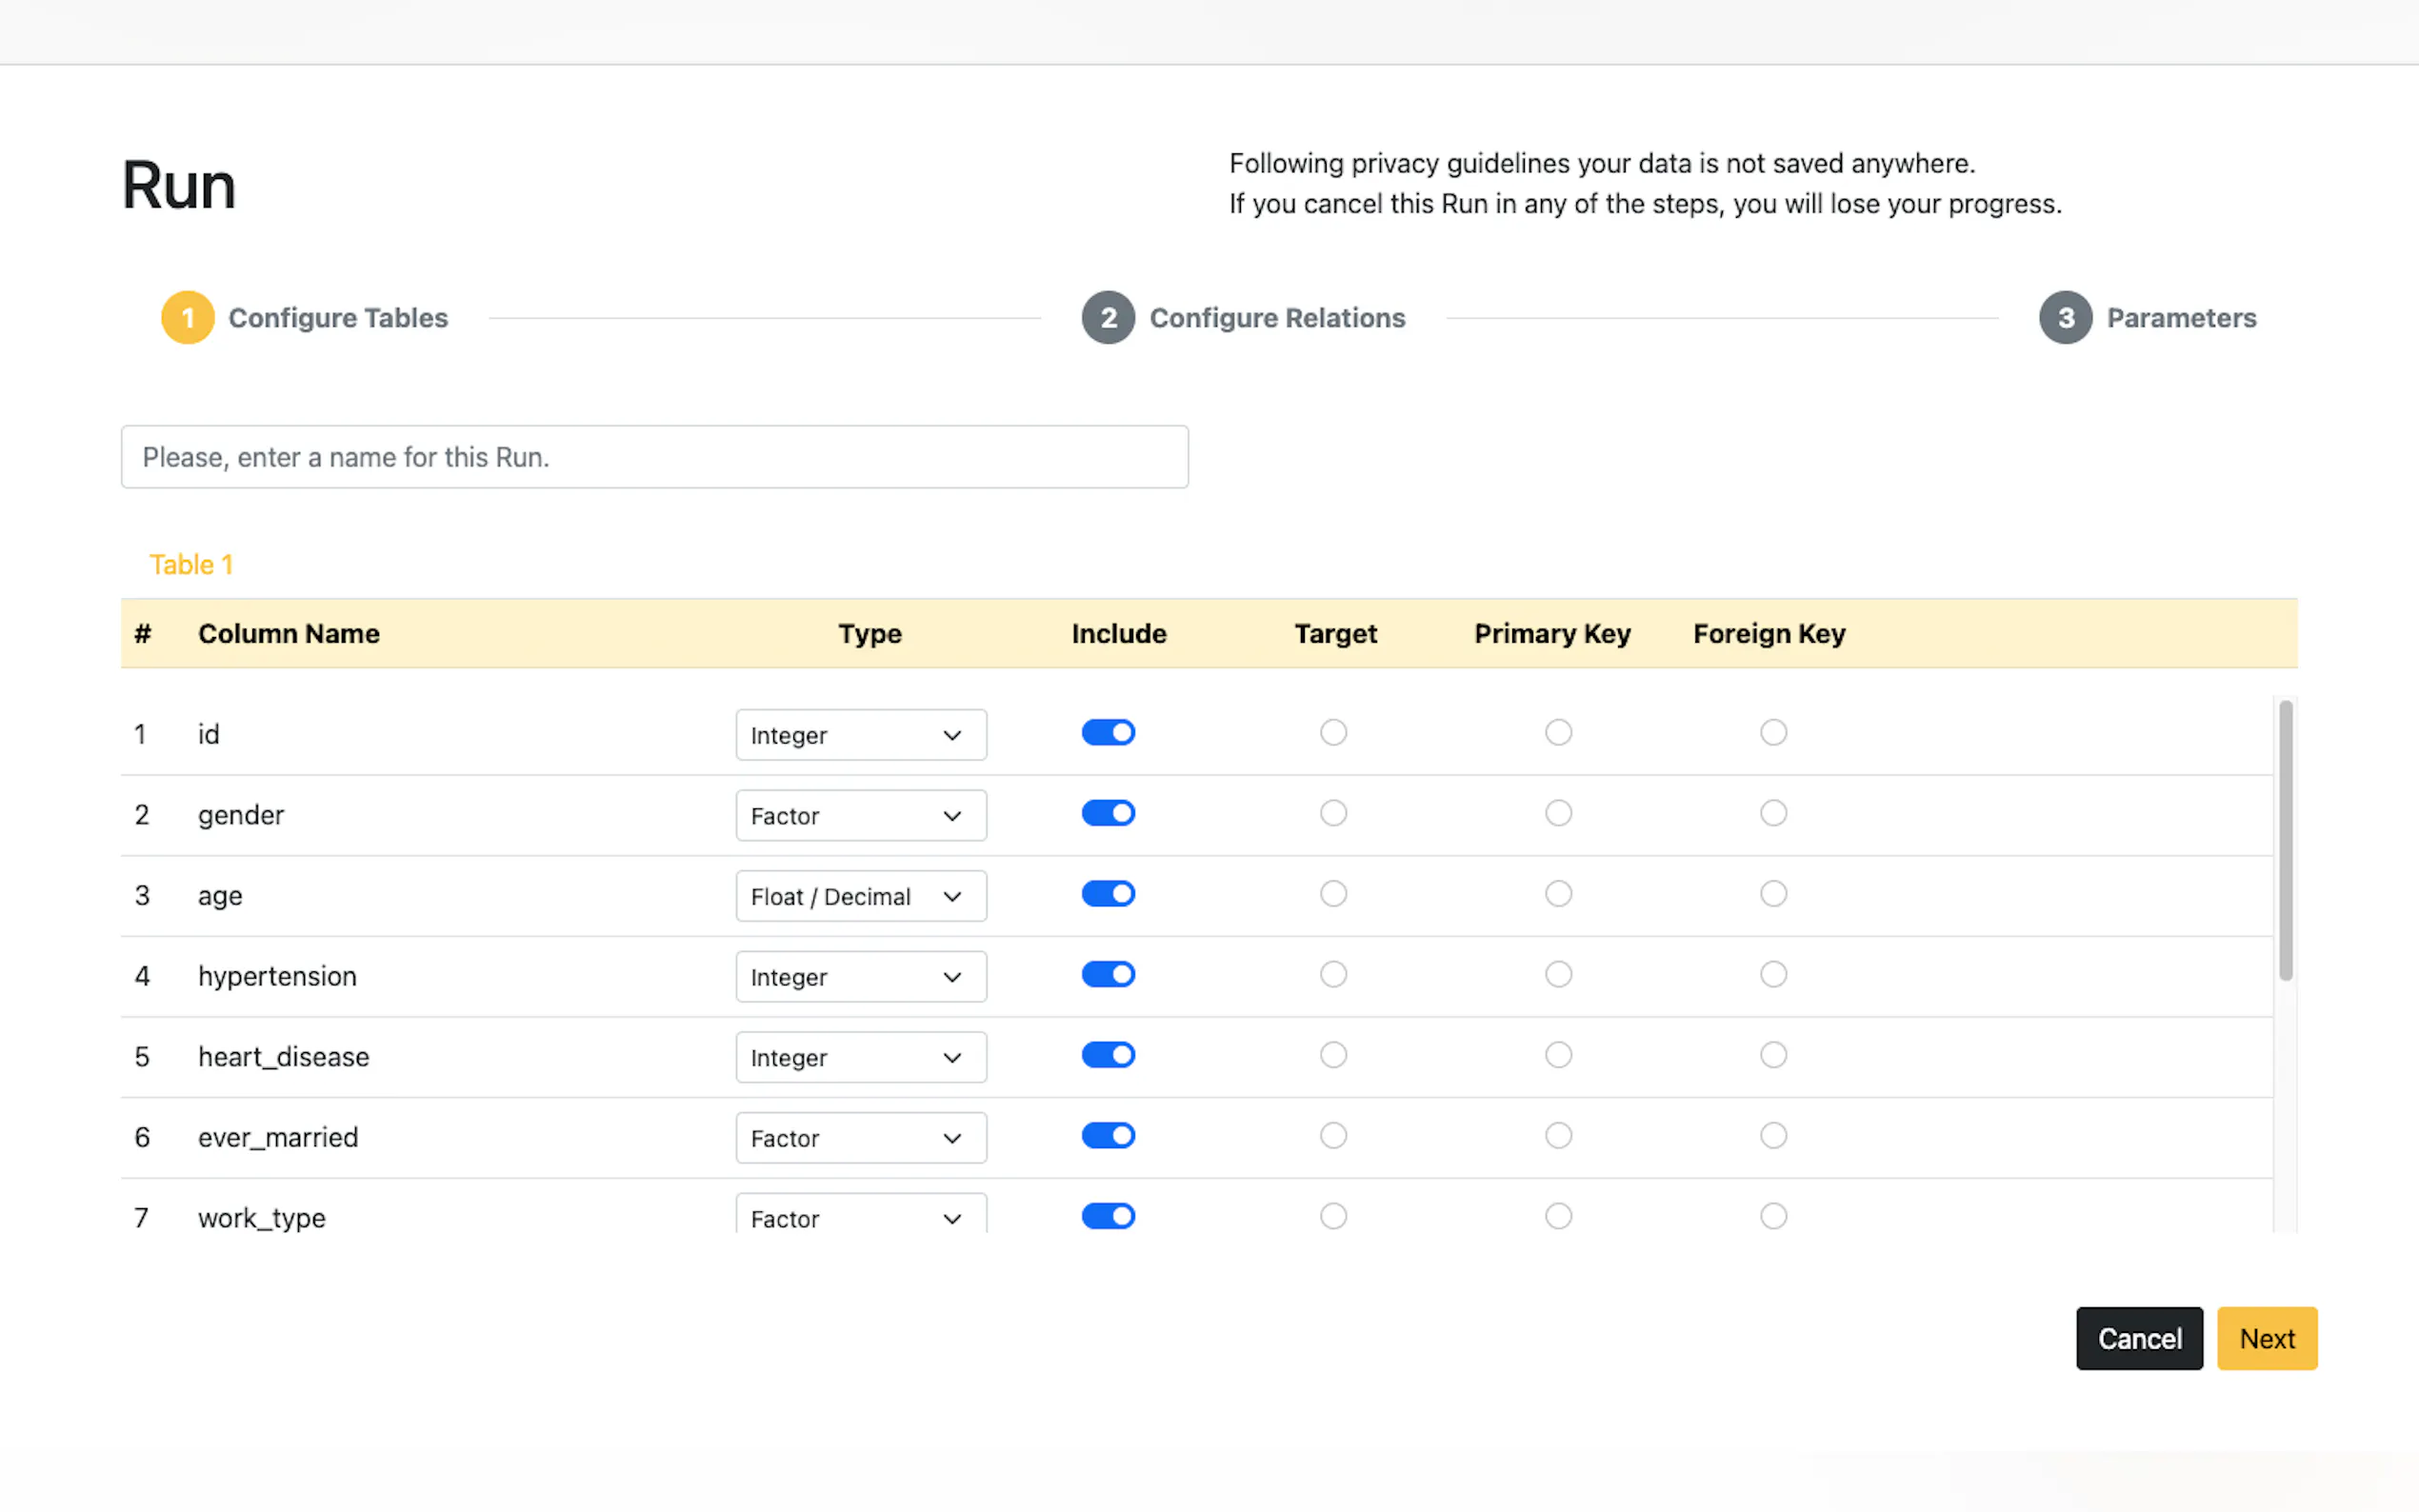Toggle off Include for the id column
2419x1512 pixels.
tap(1108, 733)
